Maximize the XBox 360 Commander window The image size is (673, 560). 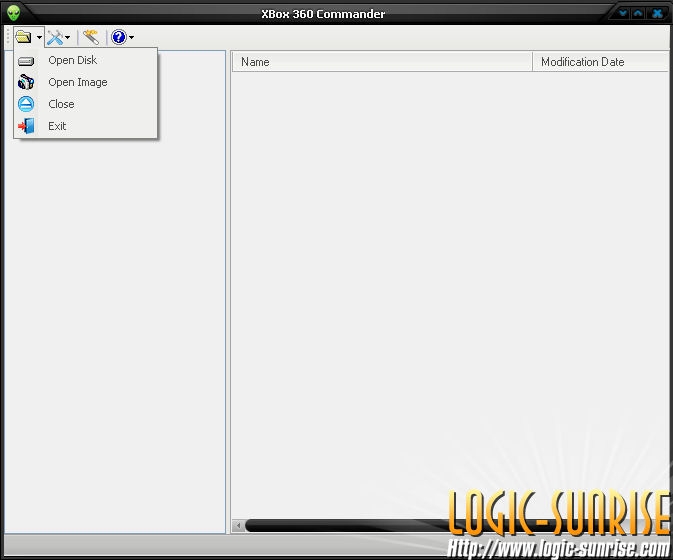[638, 13]
